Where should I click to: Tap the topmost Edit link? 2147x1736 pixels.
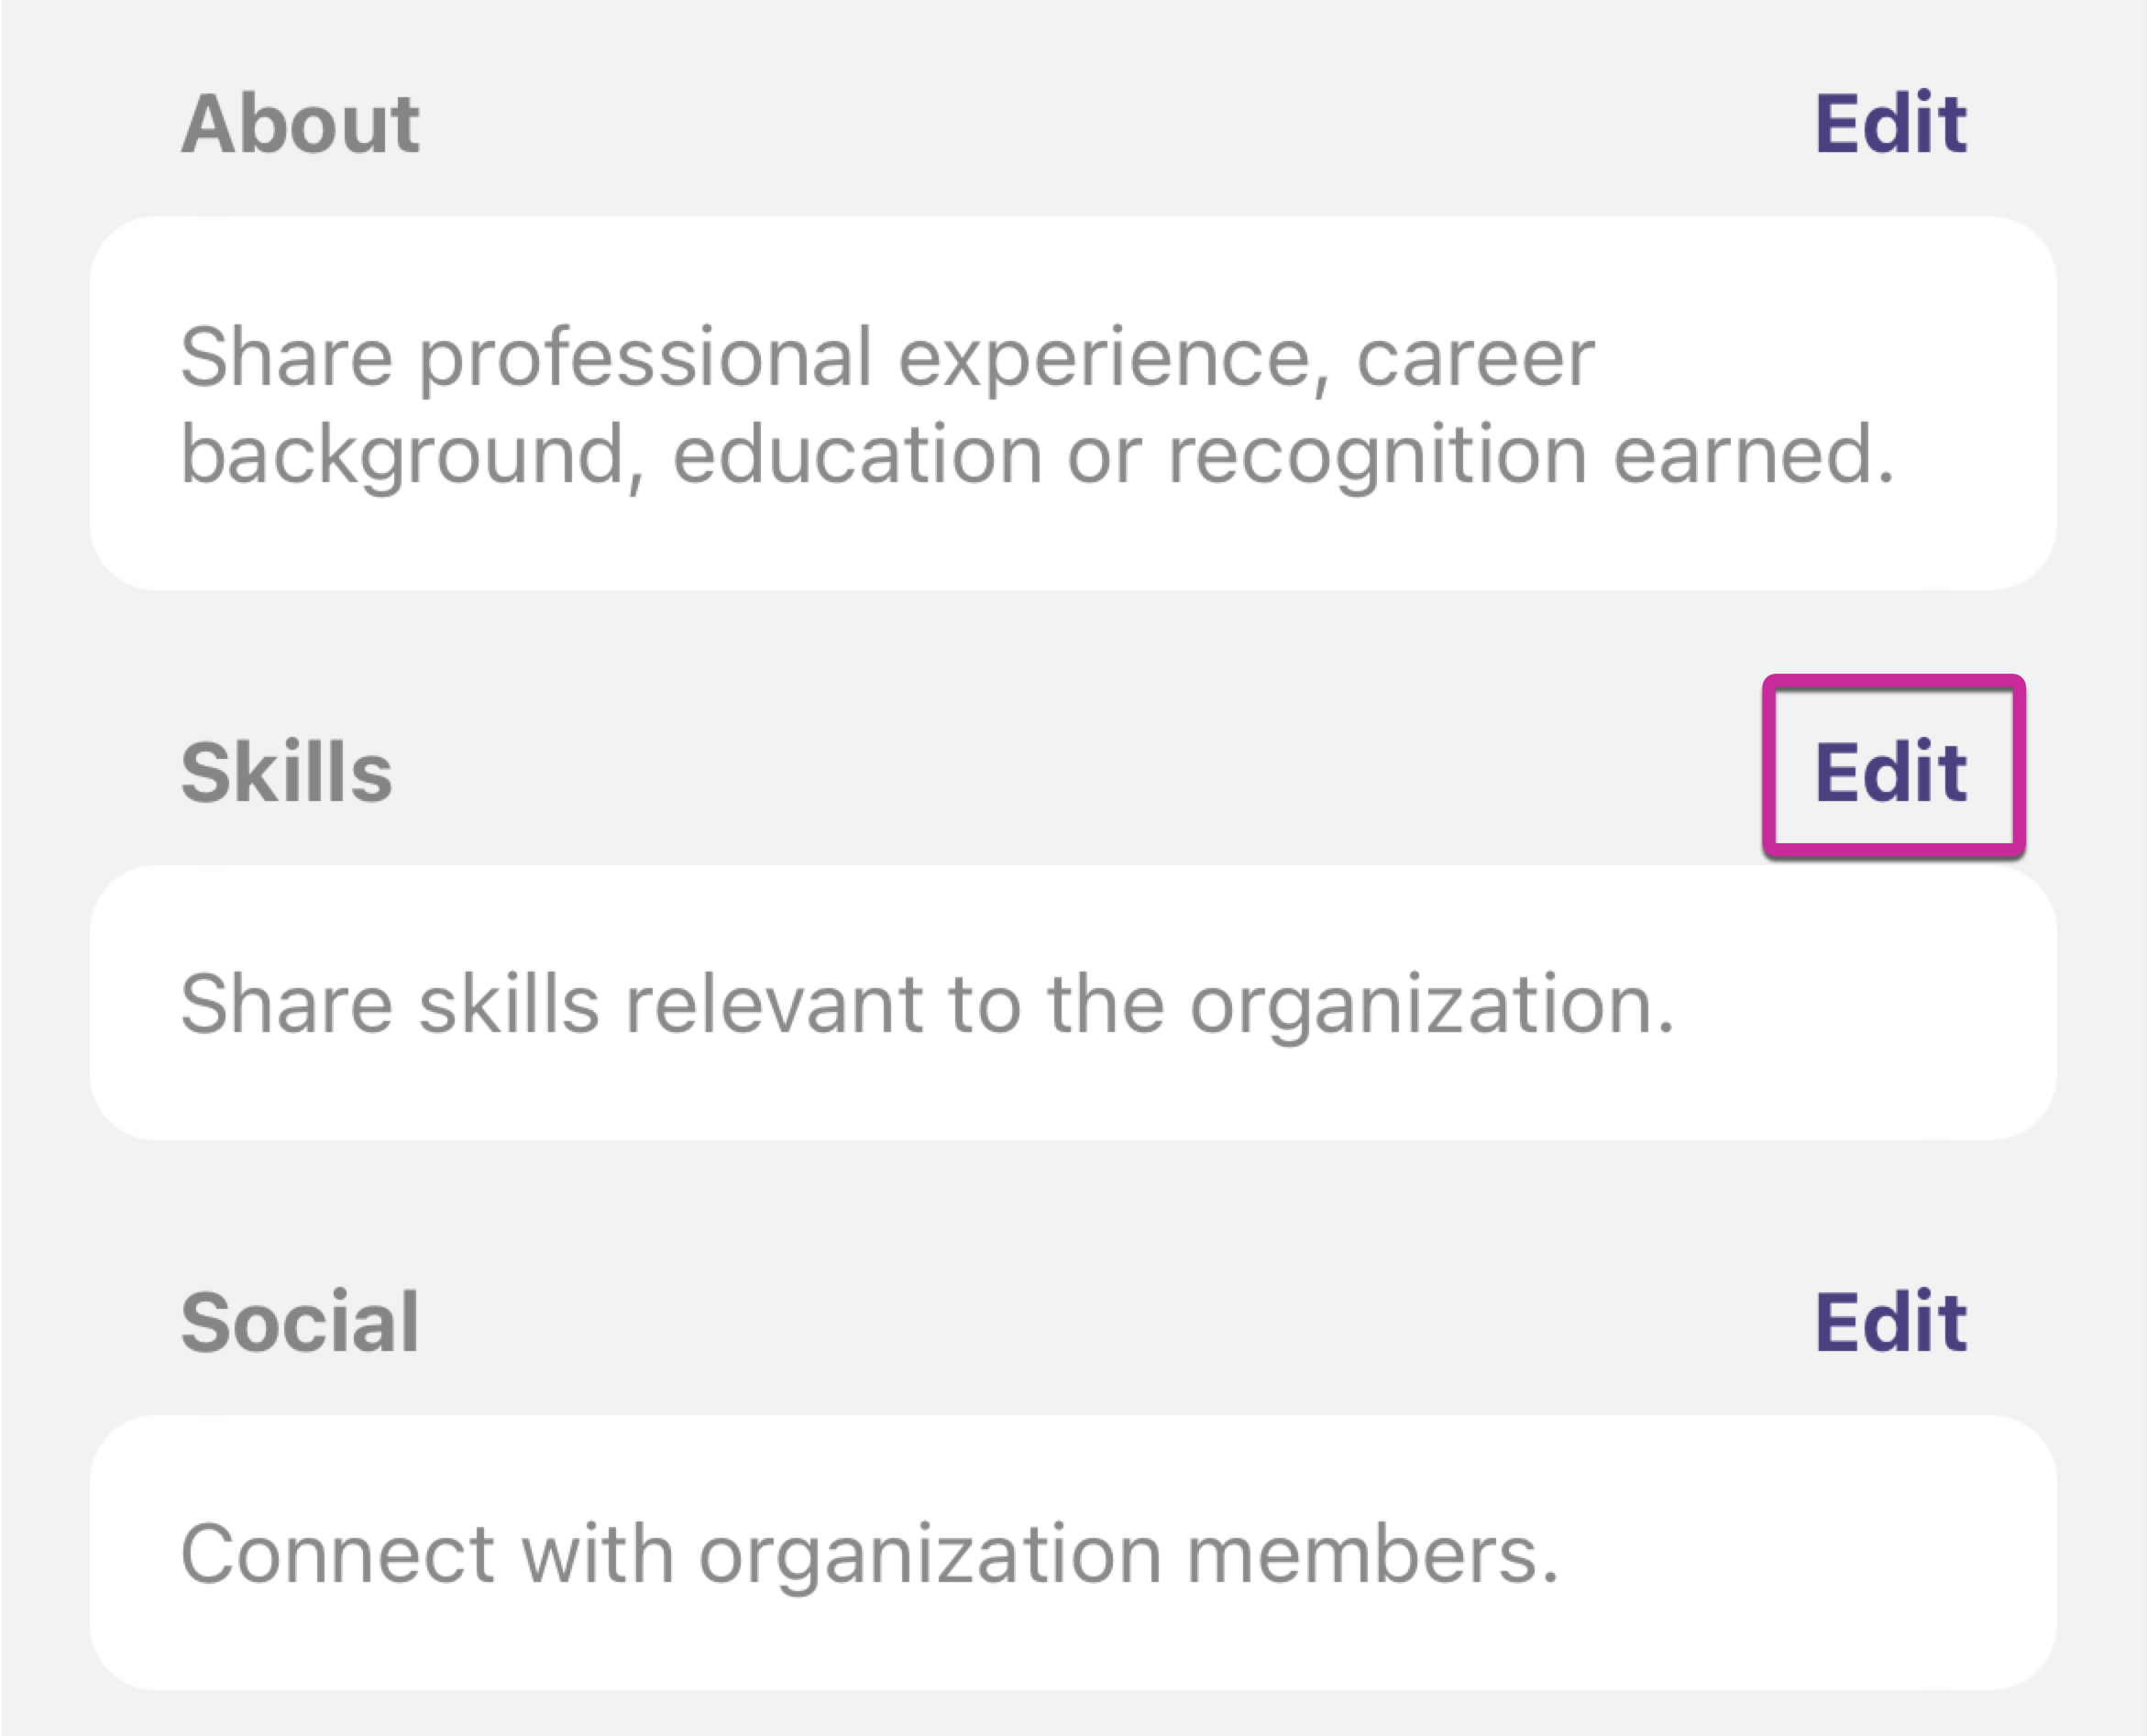pos(1890,124)
